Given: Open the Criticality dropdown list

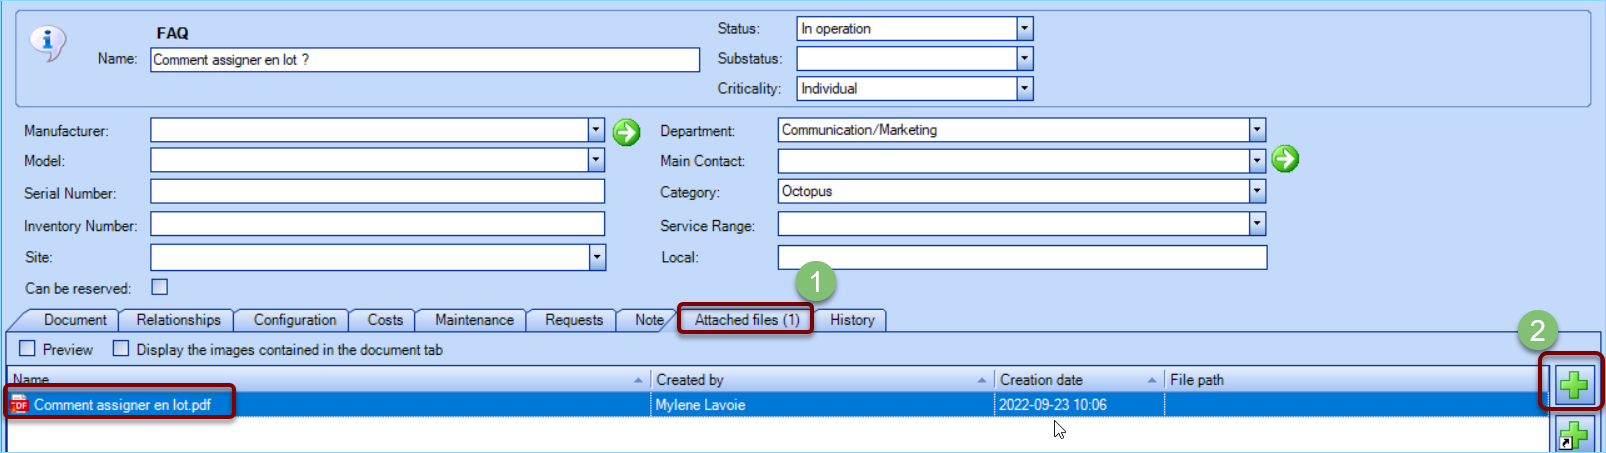Looking at the screenshot, I should [1024, 89].
